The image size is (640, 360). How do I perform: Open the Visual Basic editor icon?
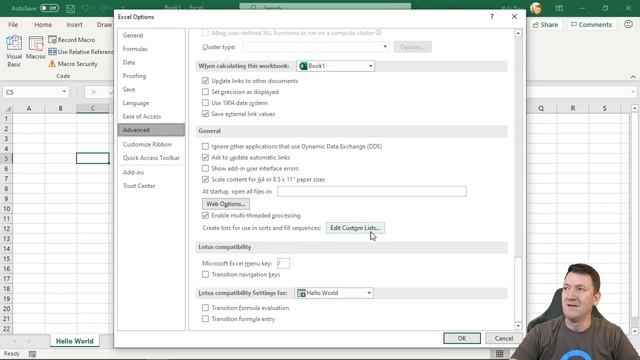(14, 51)
